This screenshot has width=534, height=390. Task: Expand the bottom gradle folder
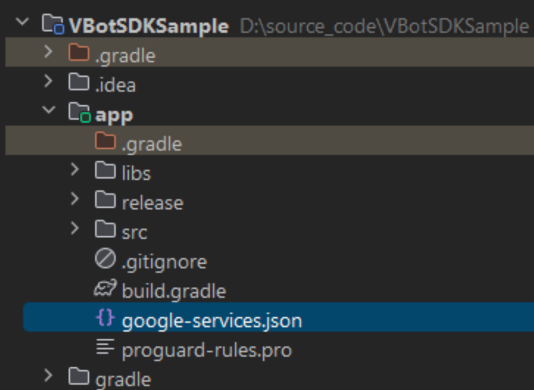(48, 375)
